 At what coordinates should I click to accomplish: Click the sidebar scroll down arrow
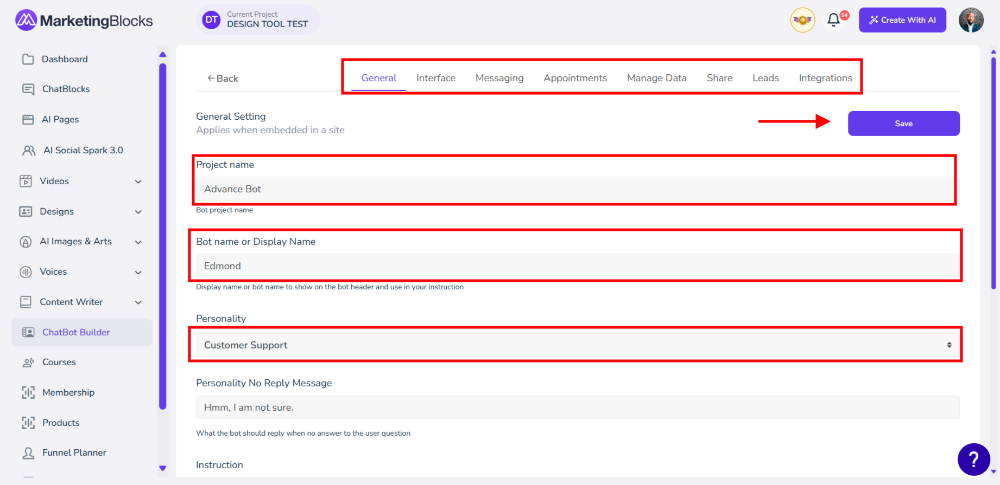tap(163, 468)
